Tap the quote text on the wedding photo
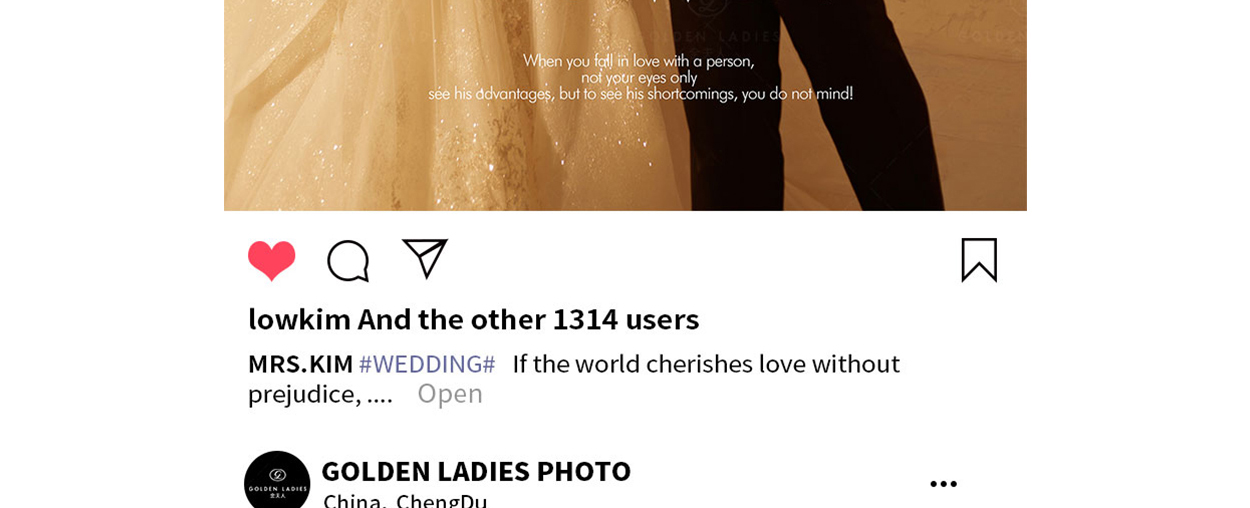This screenshot has width=1250, height=508. [x=640, y=77]
